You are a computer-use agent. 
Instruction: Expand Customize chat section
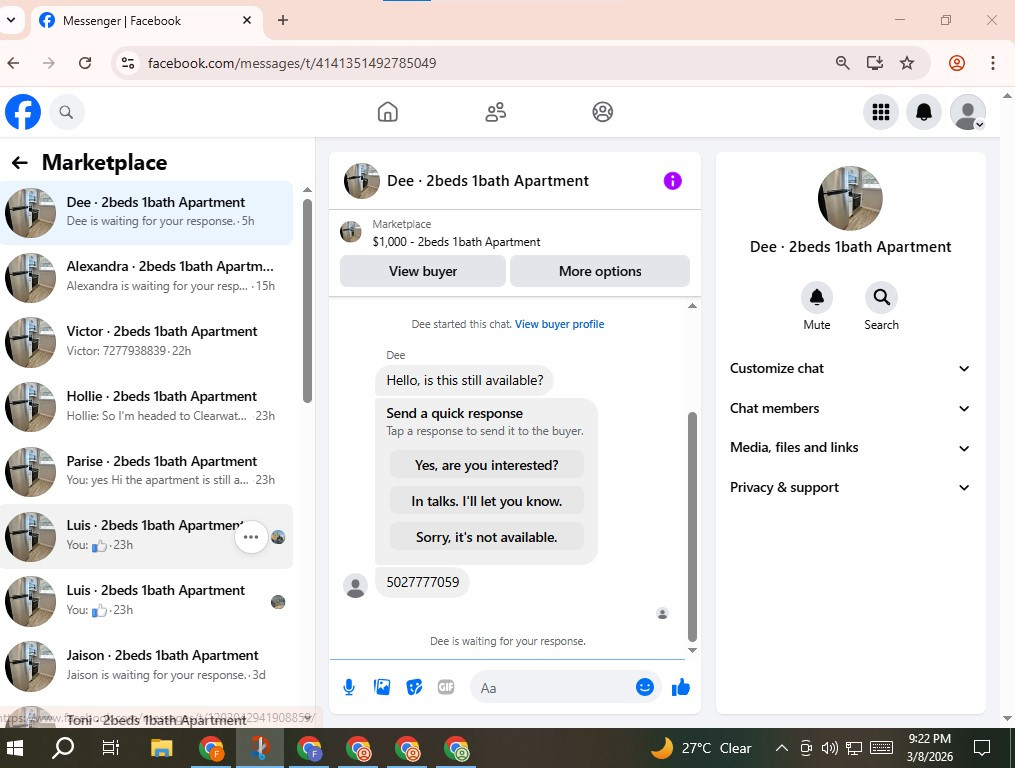850,368
